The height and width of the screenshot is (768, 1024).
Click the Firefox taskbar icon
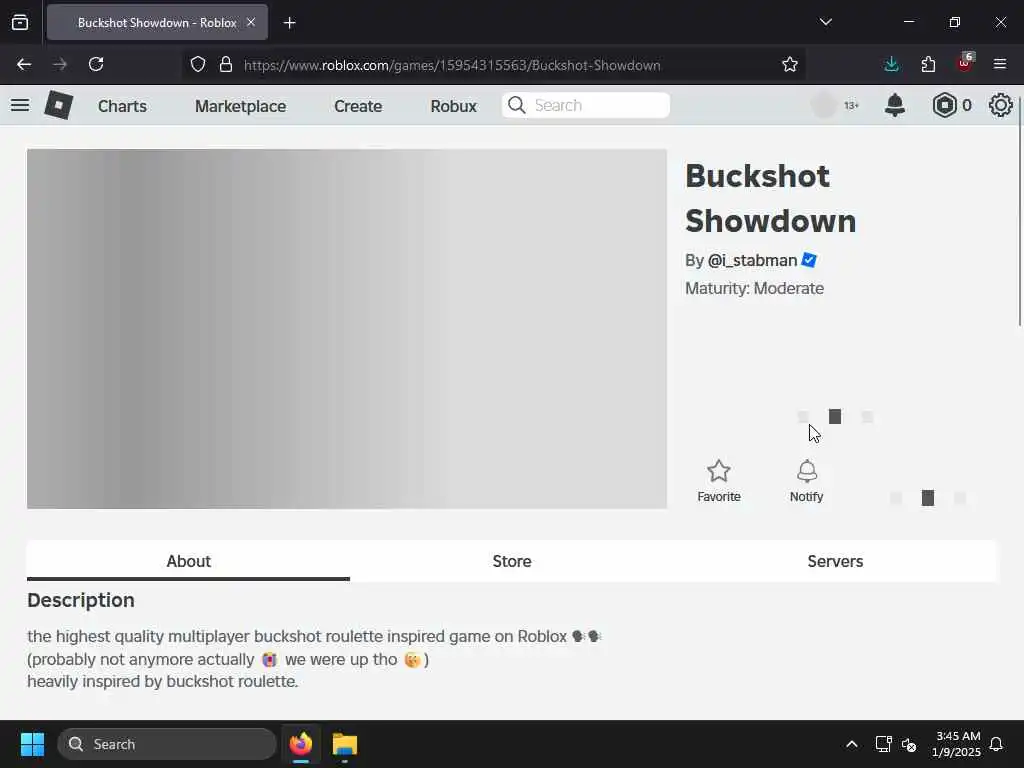click(301, 744)
